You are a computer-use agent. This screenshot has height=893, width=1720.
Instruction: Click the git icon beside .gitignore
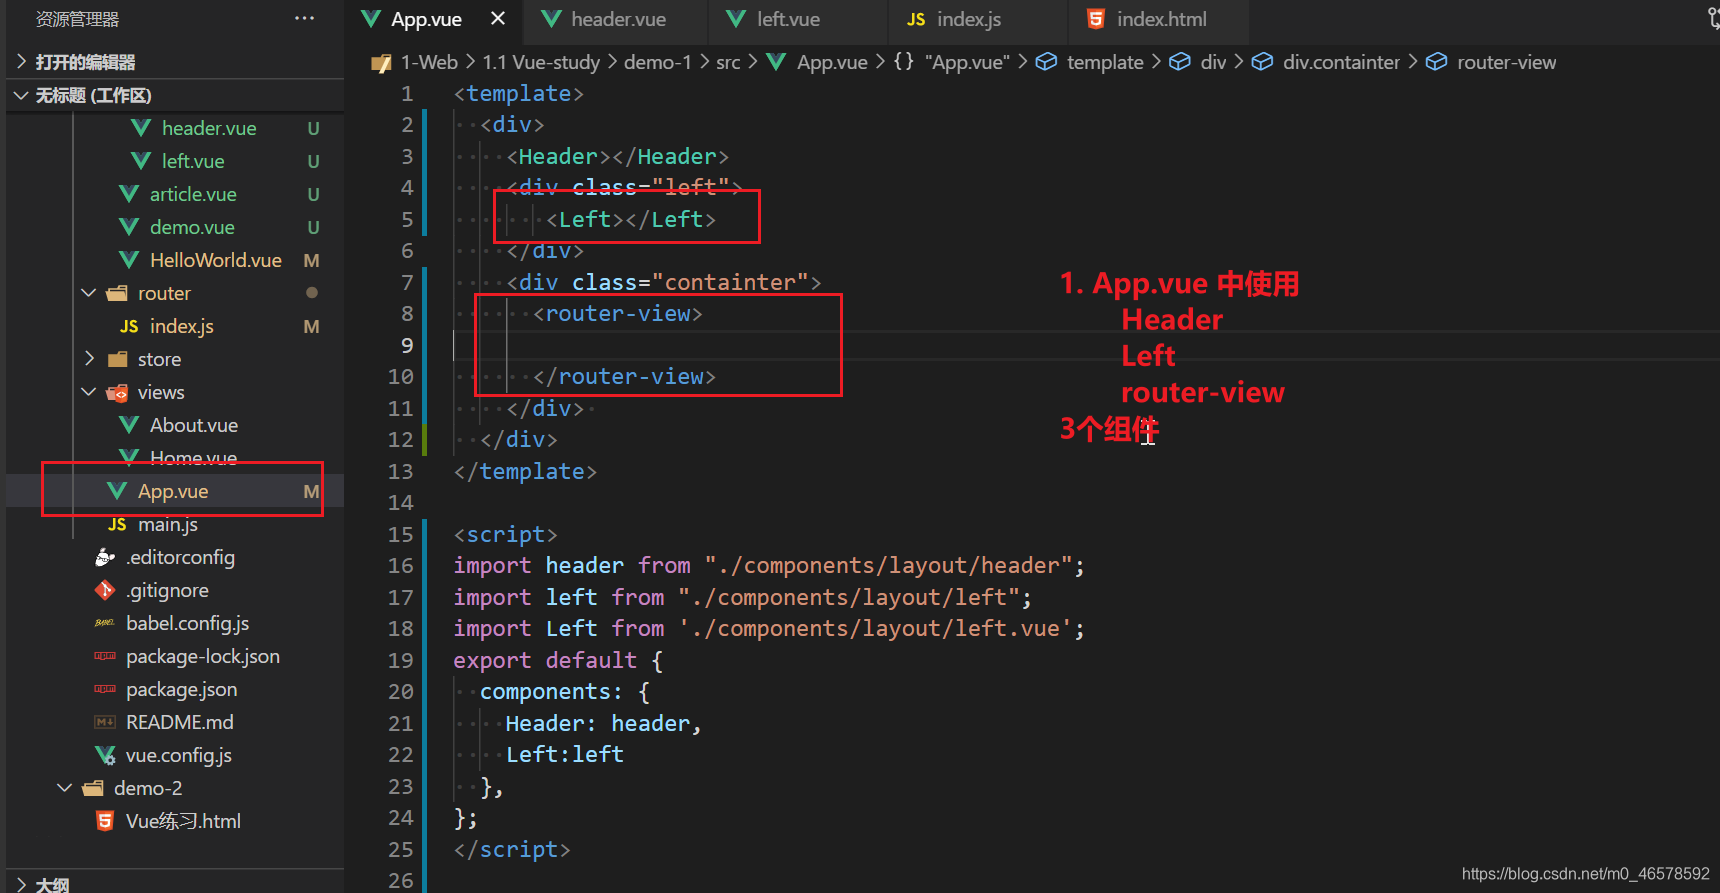105,590
